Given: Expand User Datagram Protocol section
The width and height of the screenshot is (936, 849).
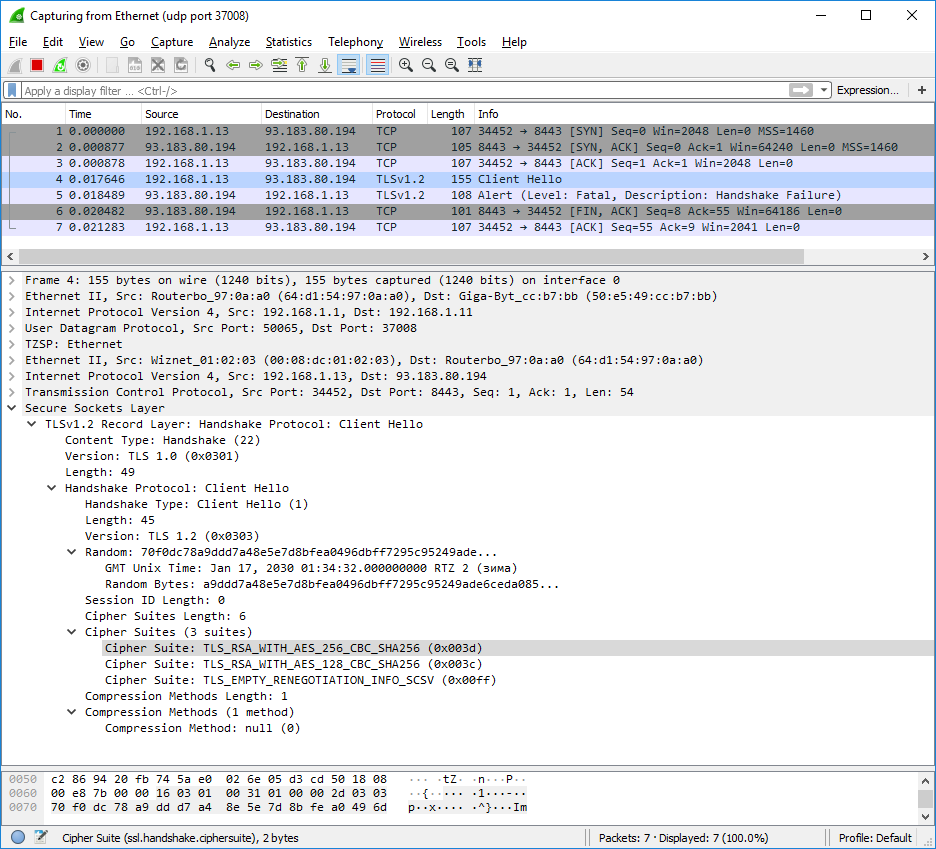Looking at the screenshot, I should coord(11,328).
